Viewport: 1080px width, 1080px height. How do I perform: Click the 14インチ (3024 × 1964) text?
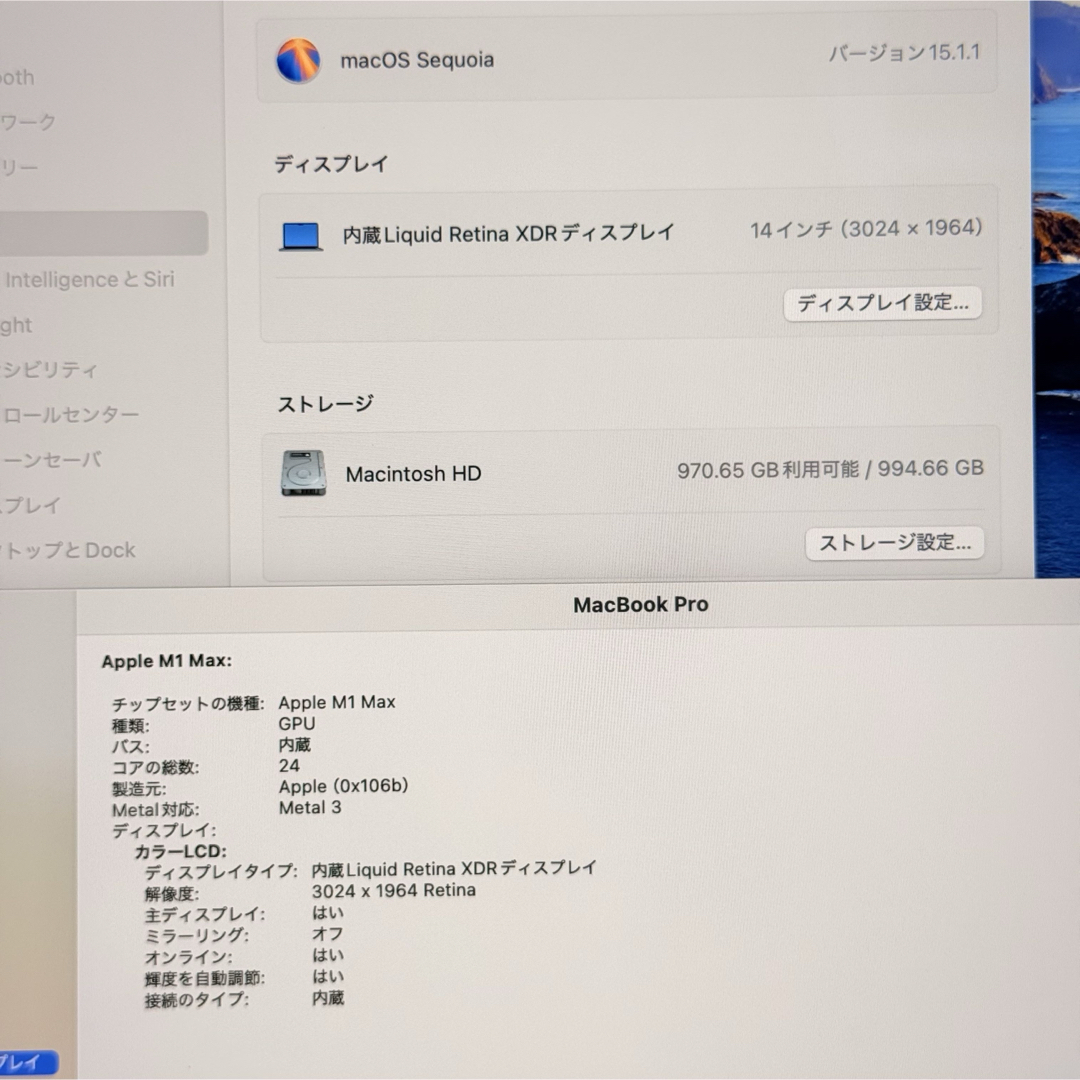tap(866, 229)
